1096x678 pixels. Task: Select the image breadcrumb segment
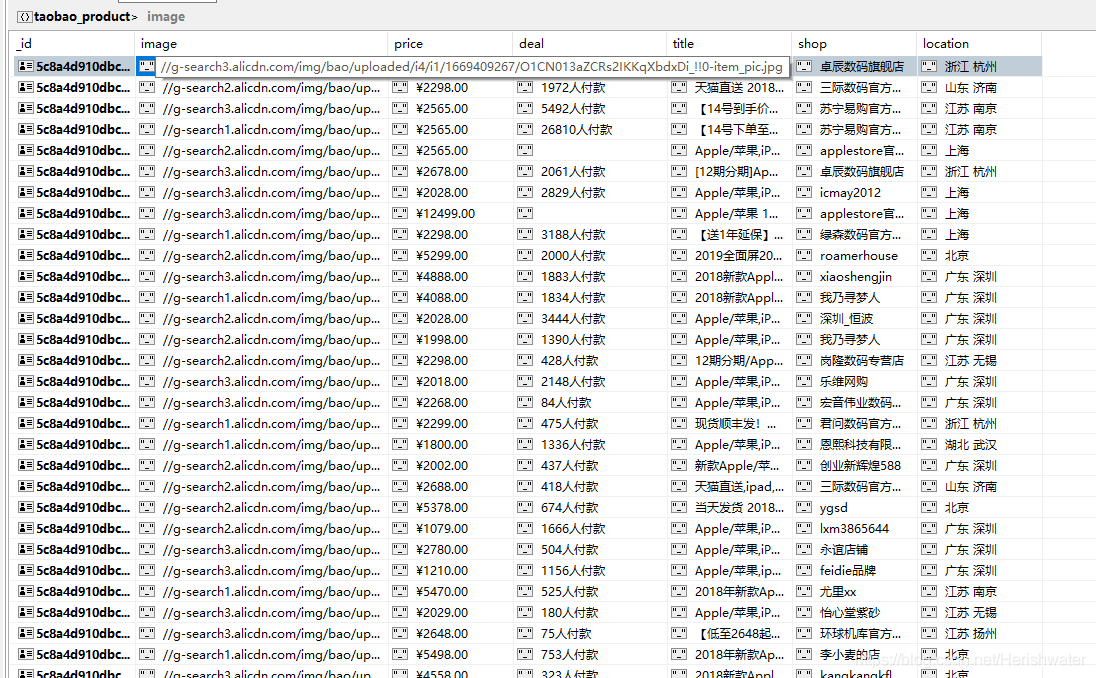coord(166,16)
